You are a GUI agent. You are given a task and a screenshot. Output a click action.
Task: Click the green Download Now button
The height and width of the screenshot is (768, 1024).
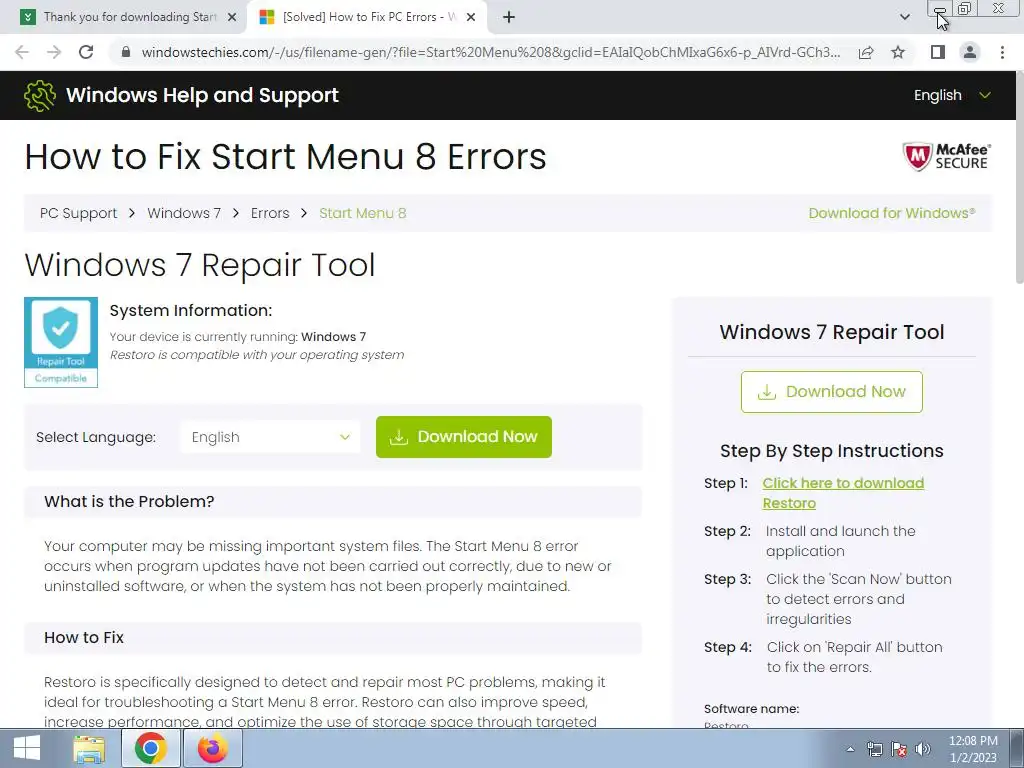(x=464, y=437)
